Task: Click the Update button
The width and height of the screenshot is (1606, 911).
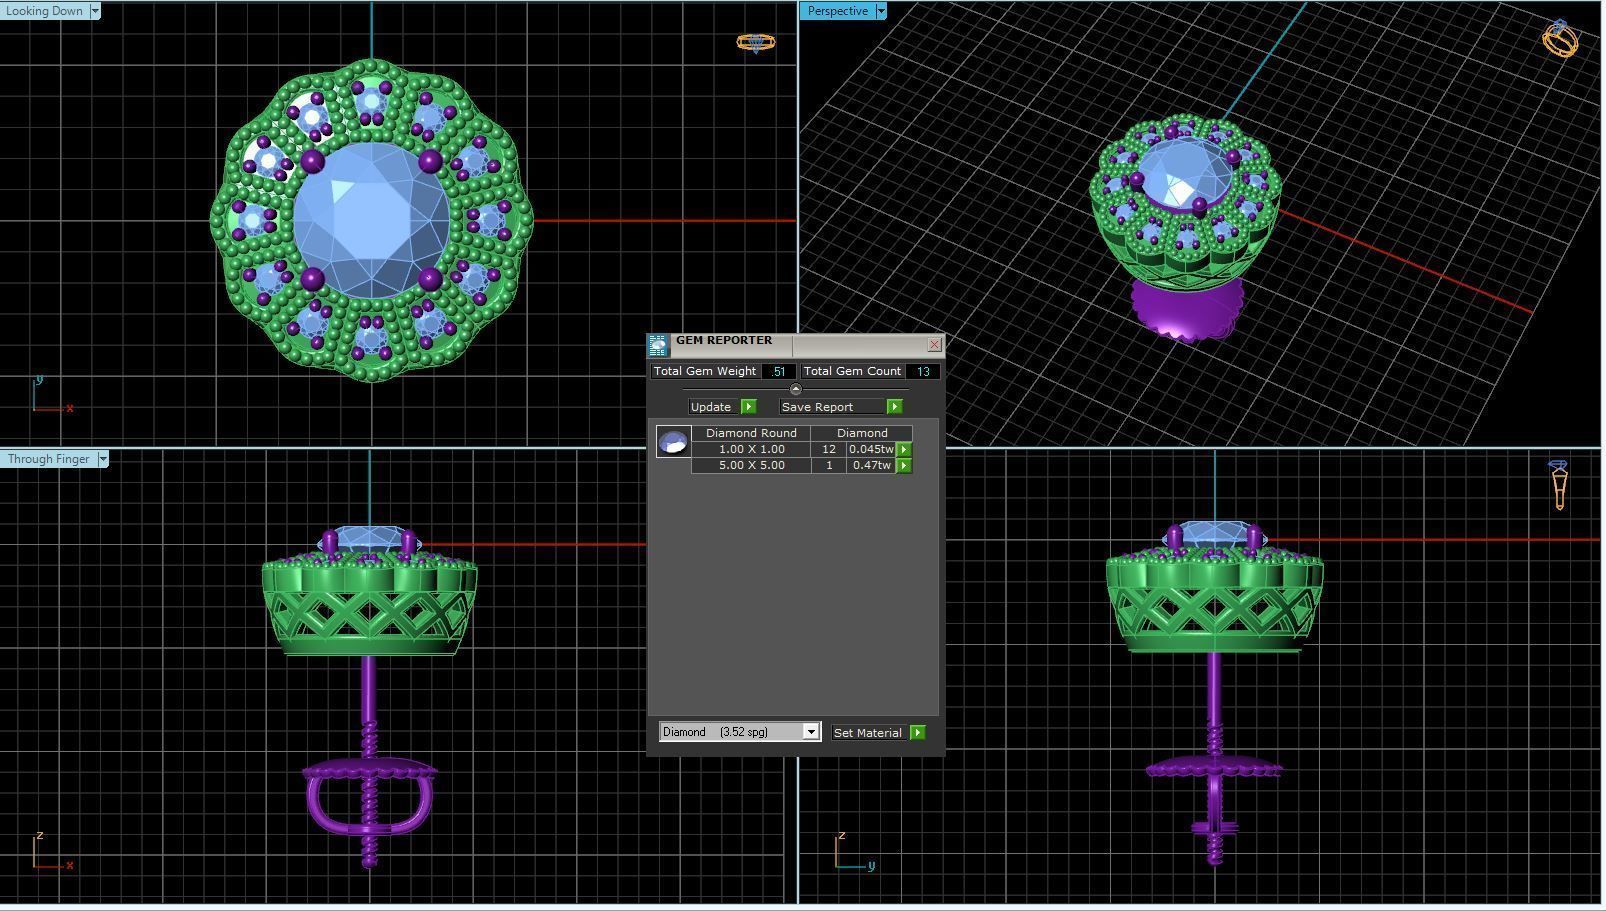Action: coord(722,407)
